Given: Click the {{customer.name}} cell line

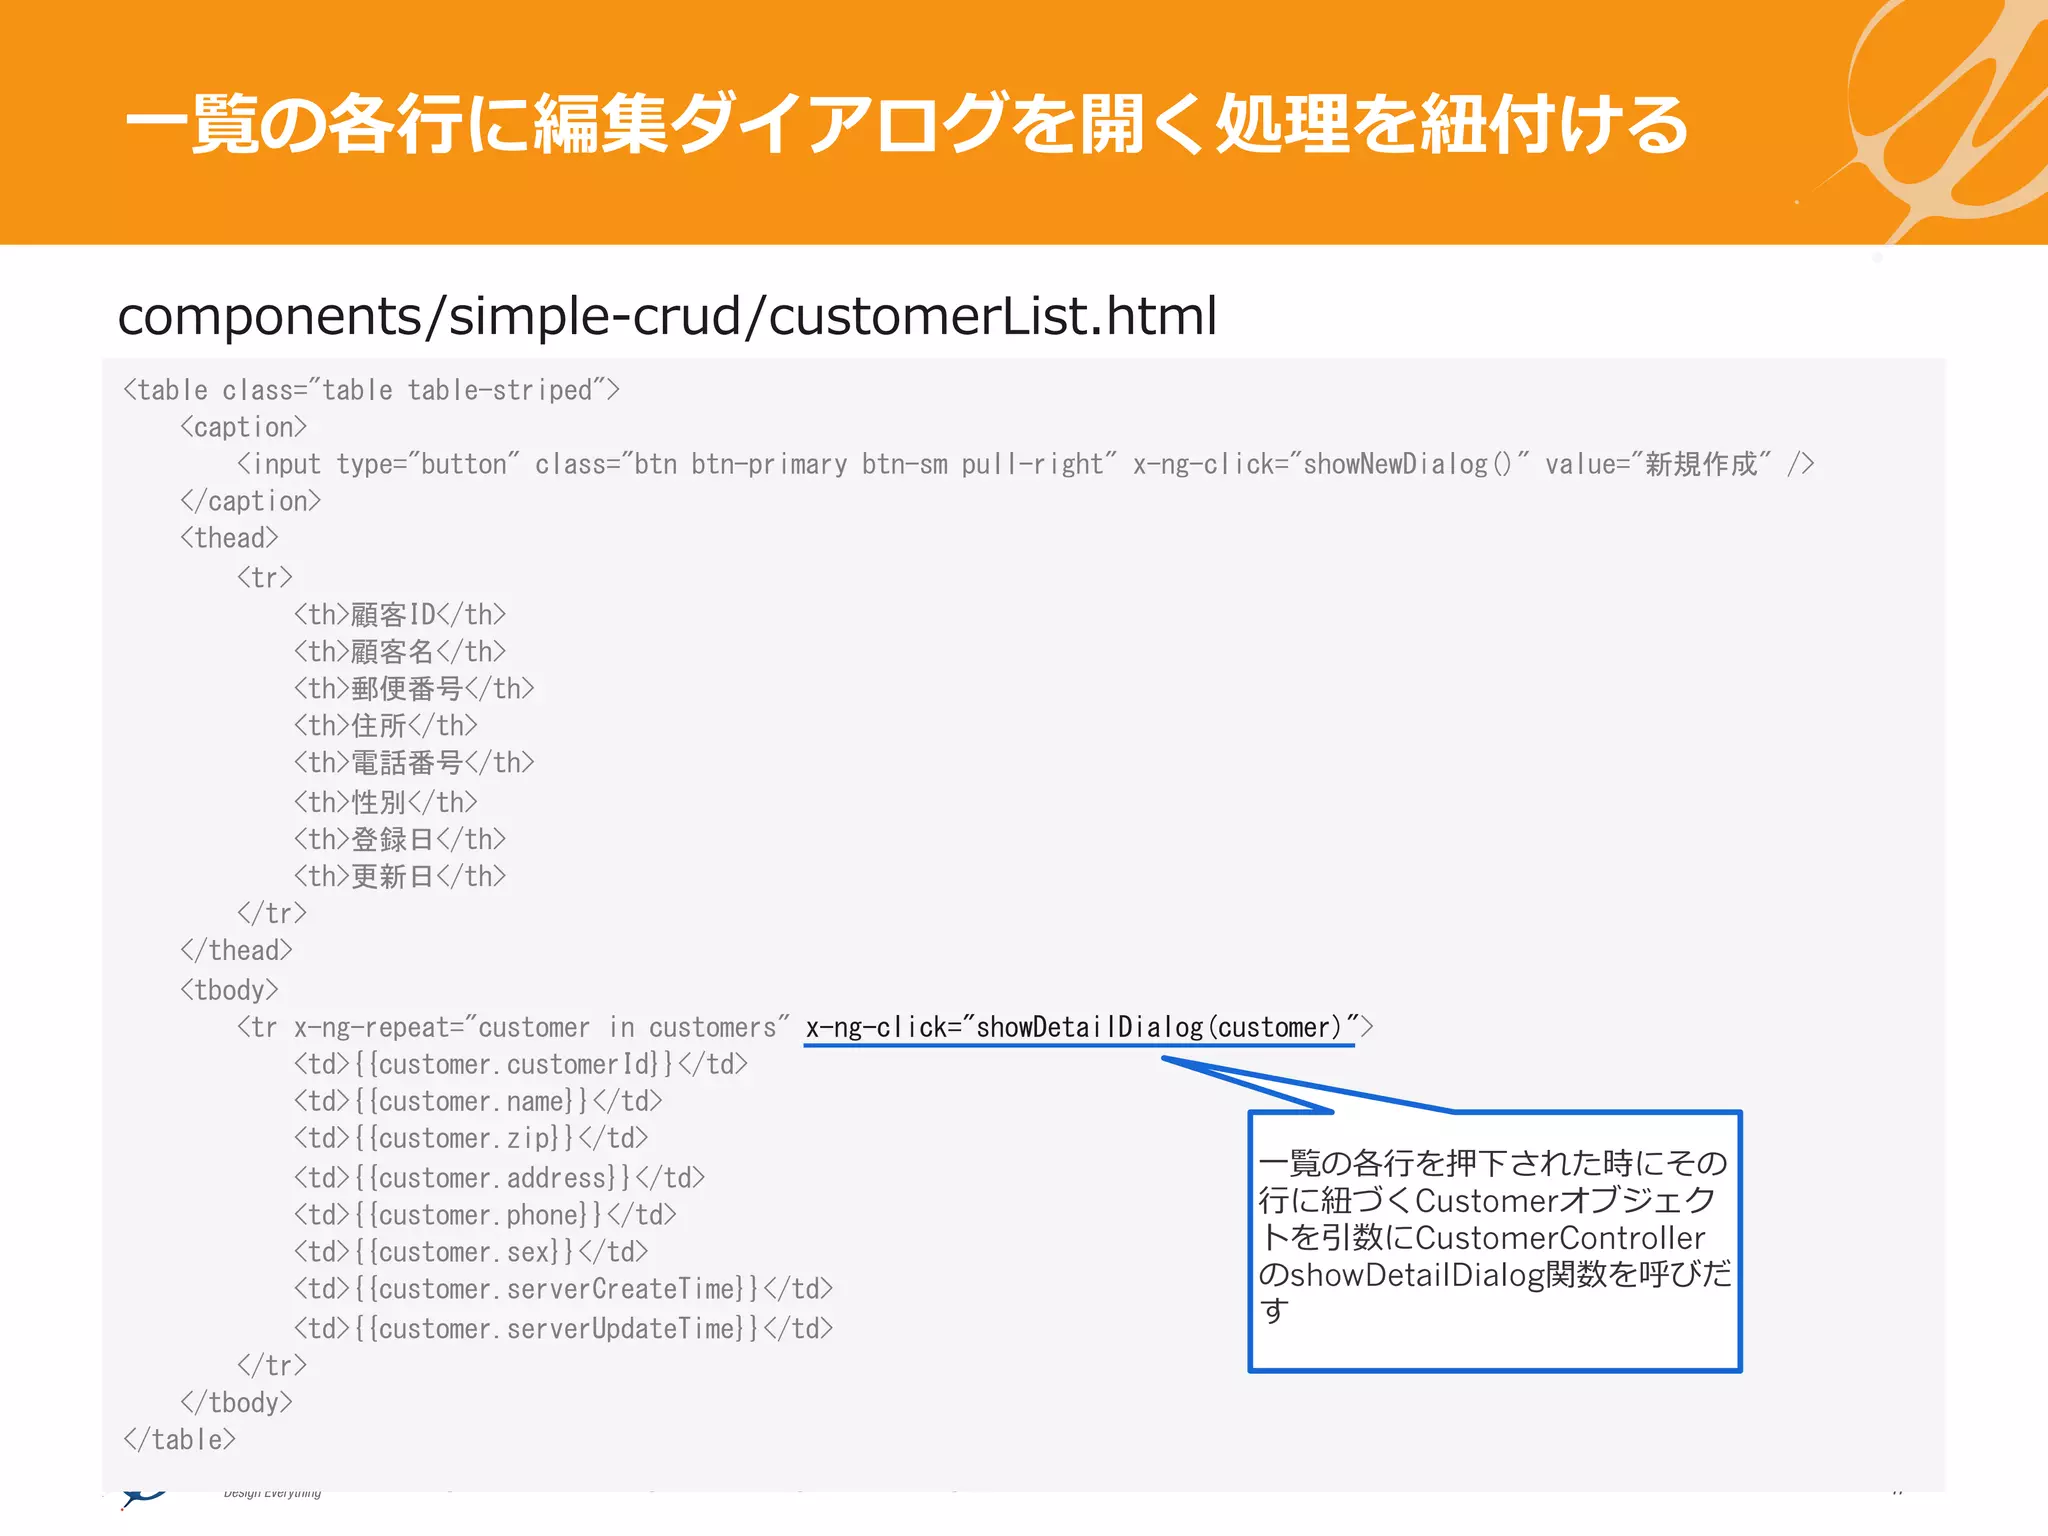Looking at the screenshot, I should [478, 1101].
